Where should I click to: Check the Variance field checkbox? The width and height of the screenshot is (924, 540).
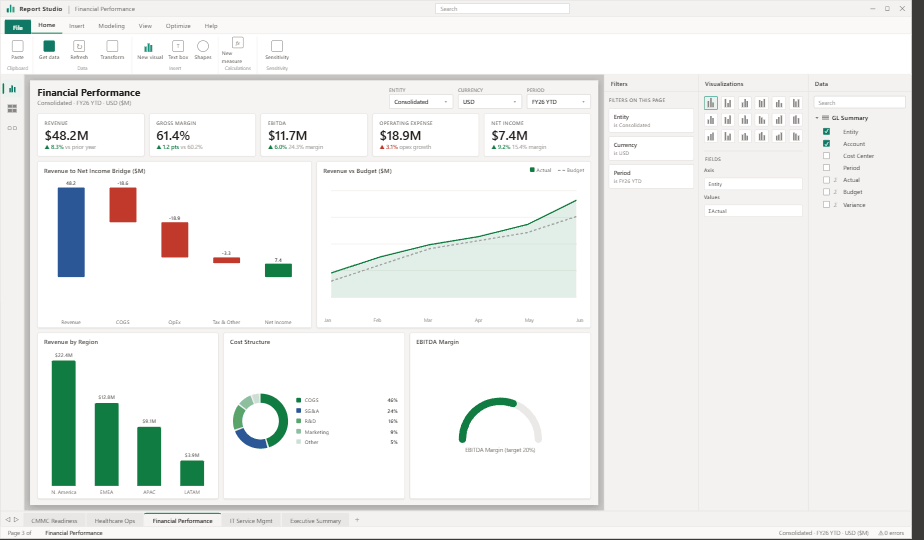(826, 205)
